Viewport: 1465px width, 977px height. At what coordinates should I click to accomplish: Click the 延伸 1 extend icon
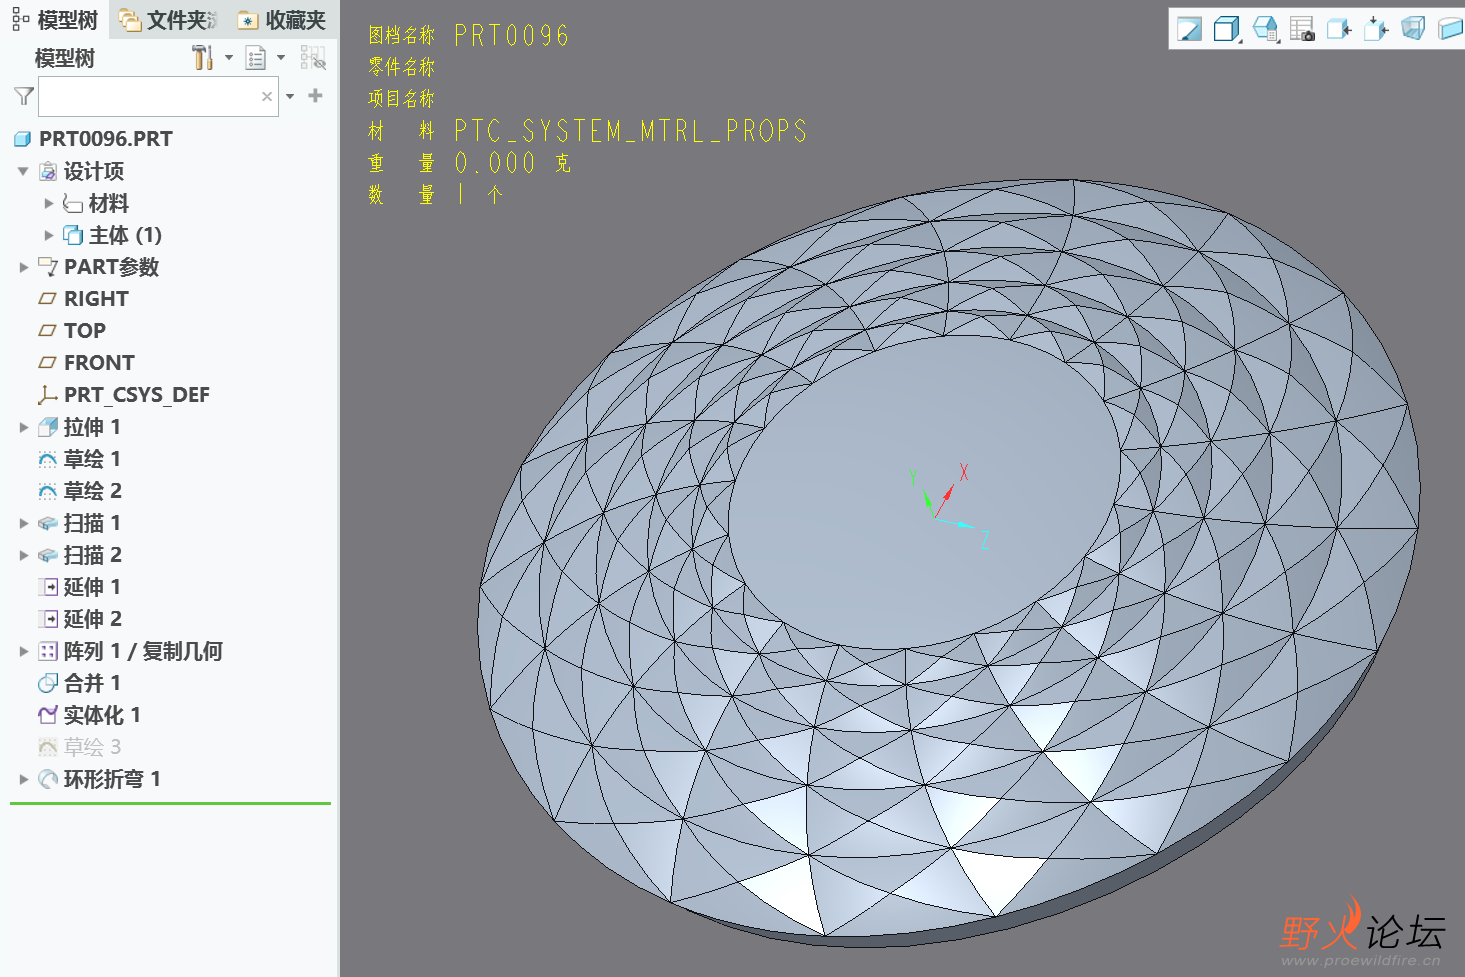click(47, 587)
